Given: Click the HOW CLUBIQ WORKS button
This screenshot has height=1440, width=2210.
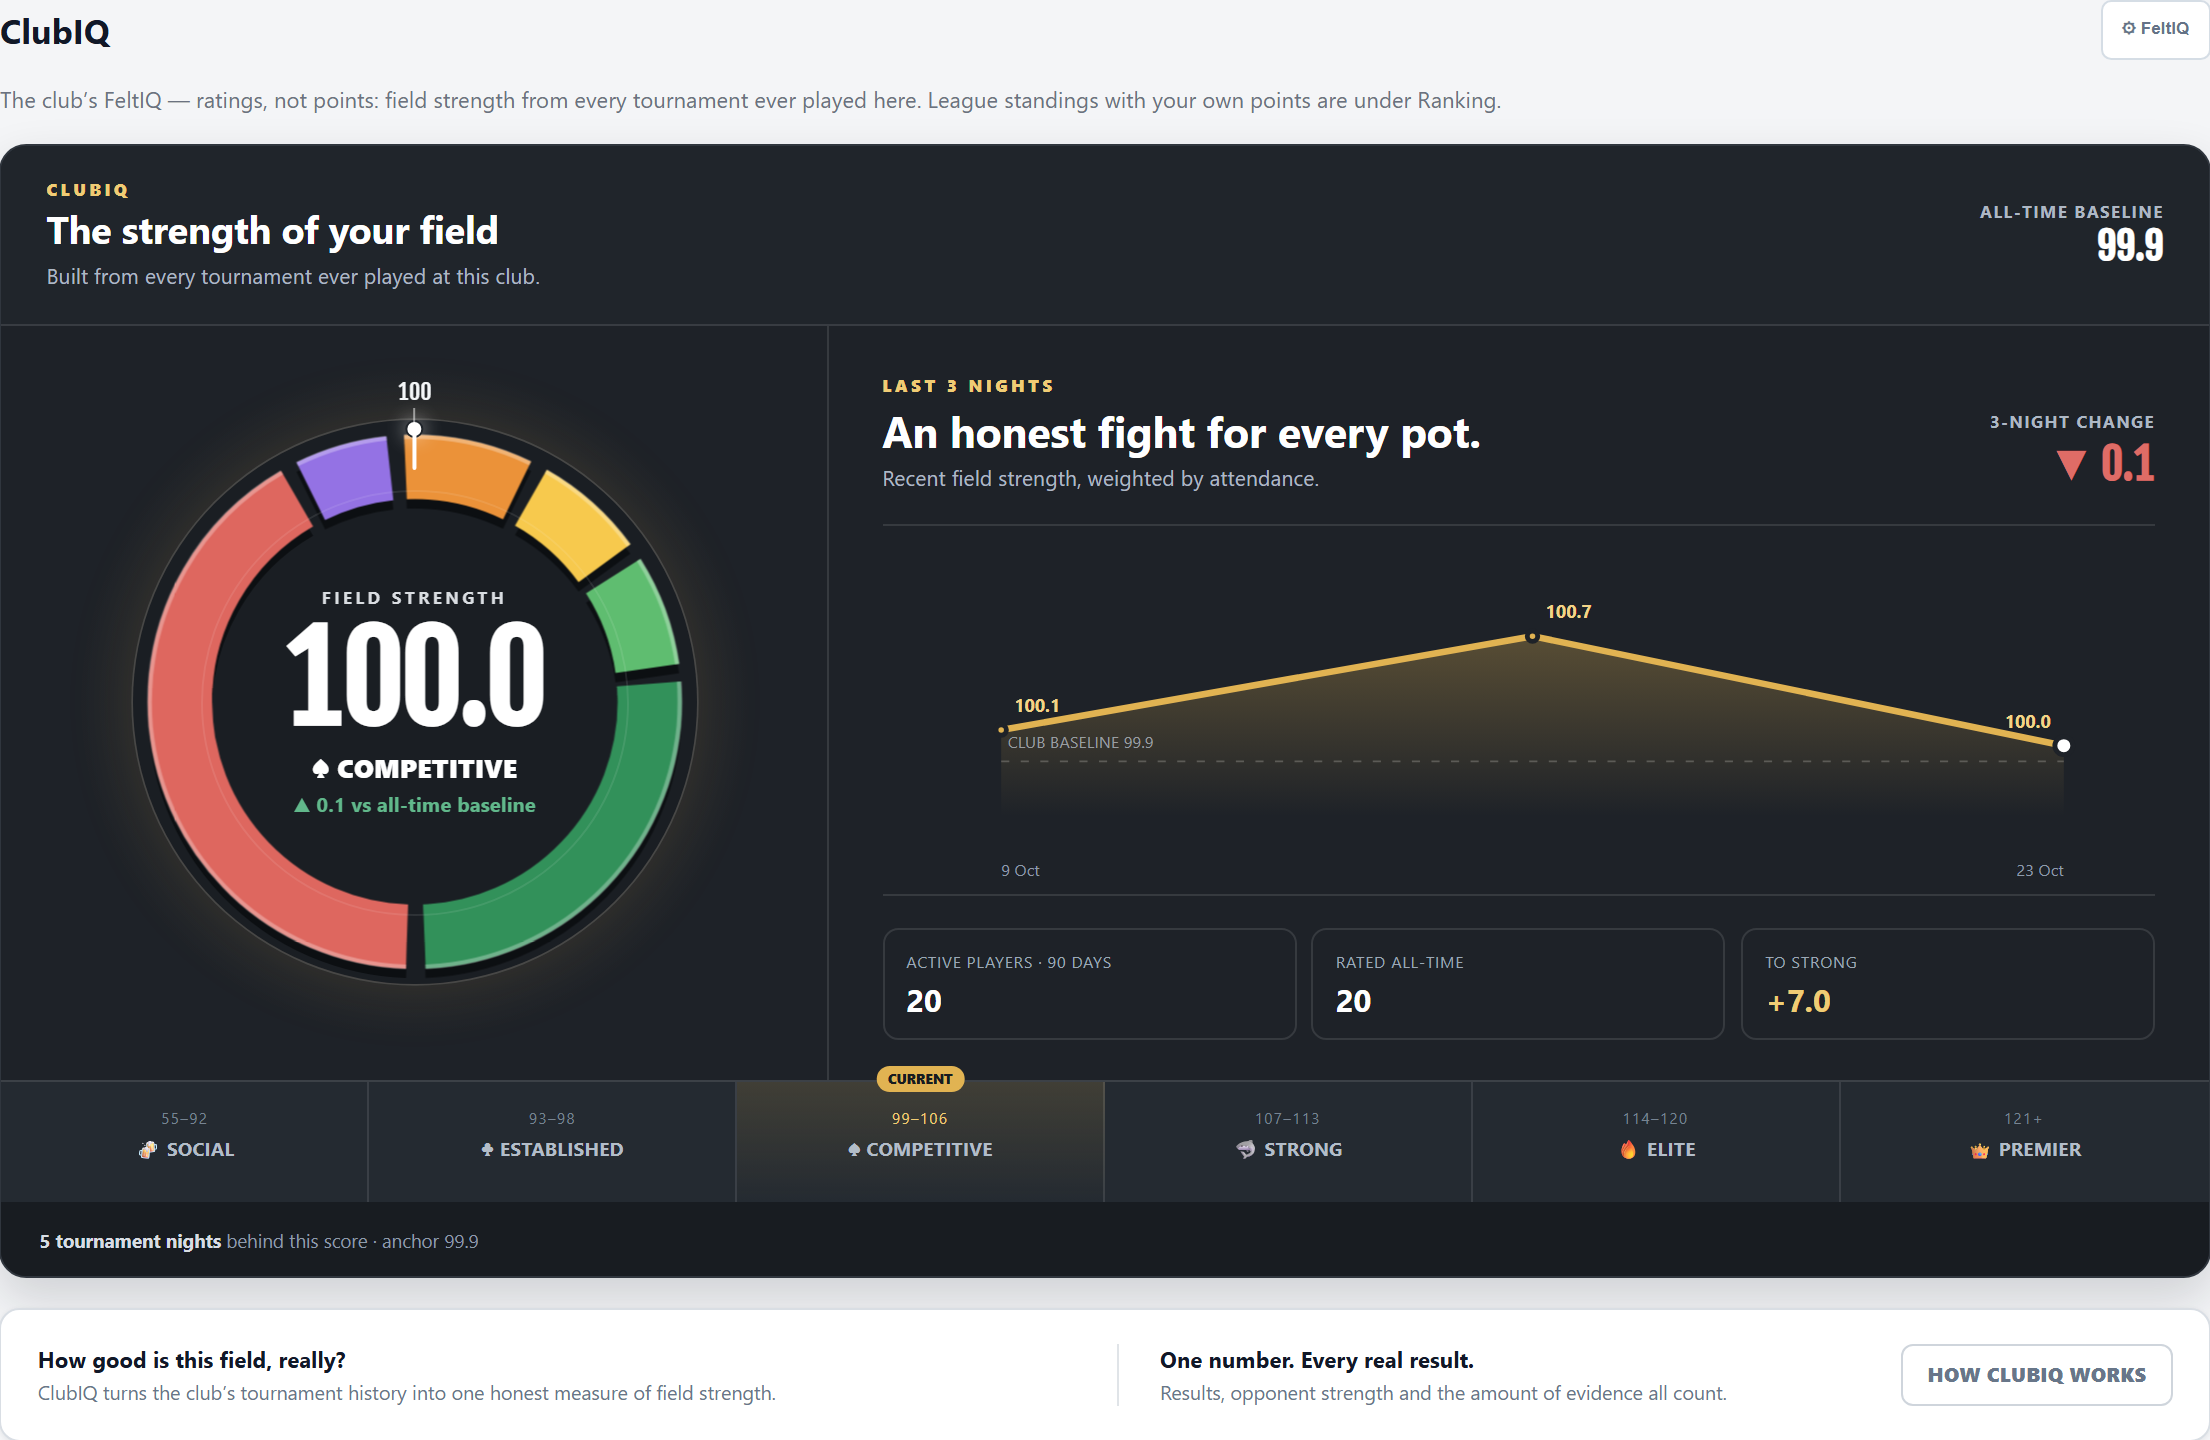Looking at the screenshot, I should tap(2036, 1375).
